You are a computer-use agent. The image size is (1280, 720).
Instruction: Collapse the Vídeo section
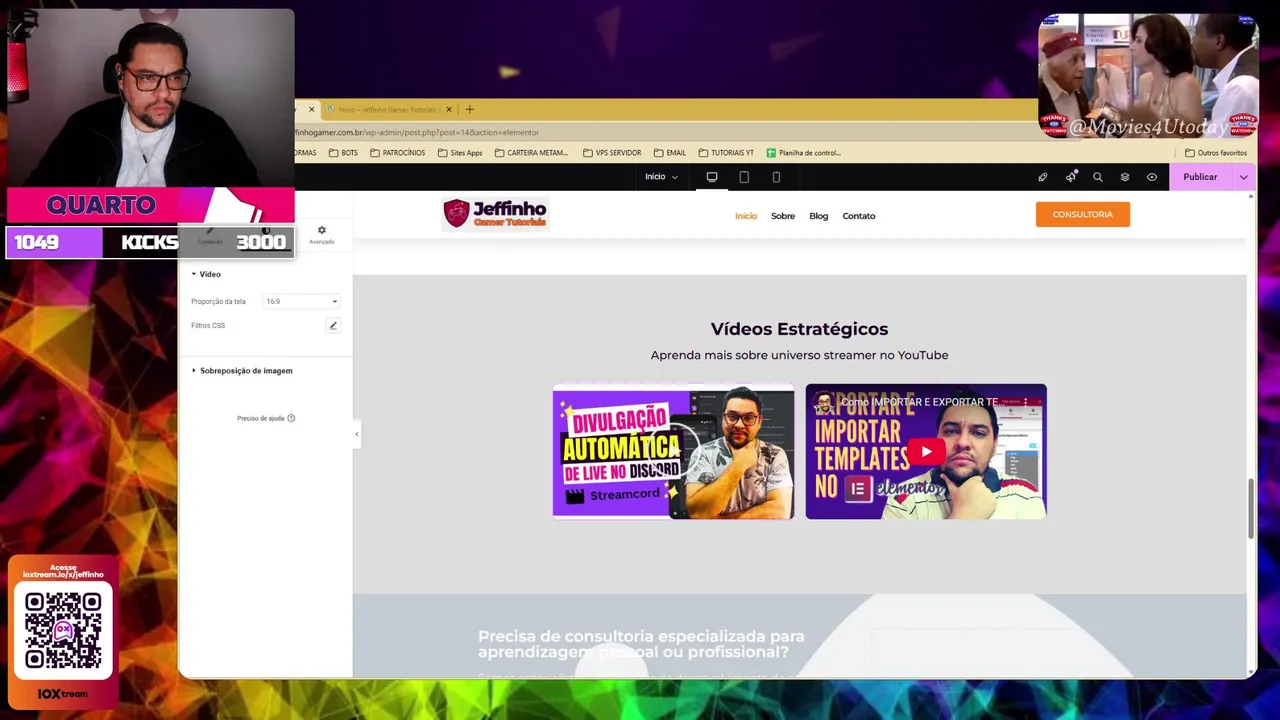pos(206,274)
